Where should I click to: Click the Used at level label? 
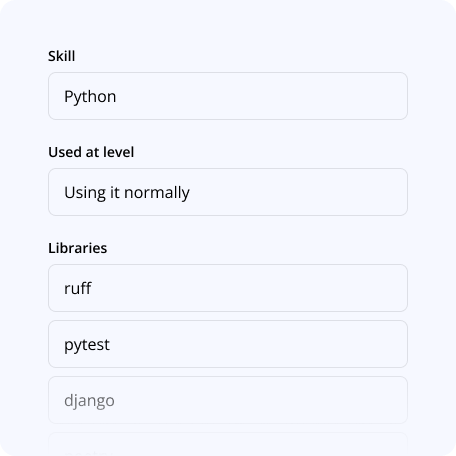pos(91,152)
